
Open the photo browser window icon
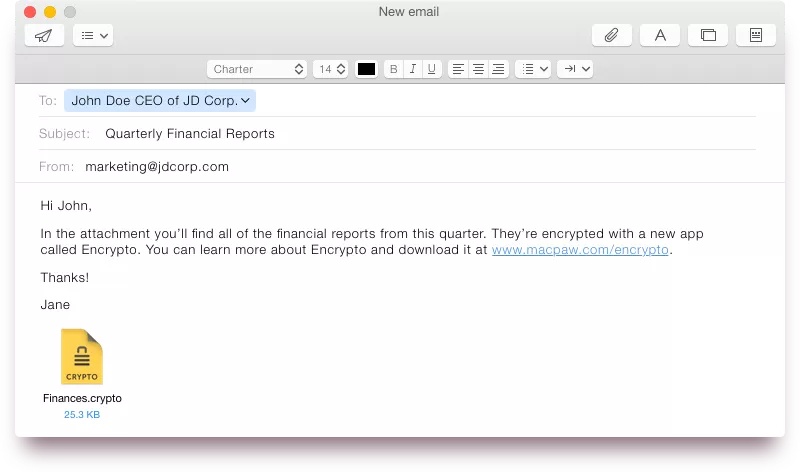coord(708,35)
